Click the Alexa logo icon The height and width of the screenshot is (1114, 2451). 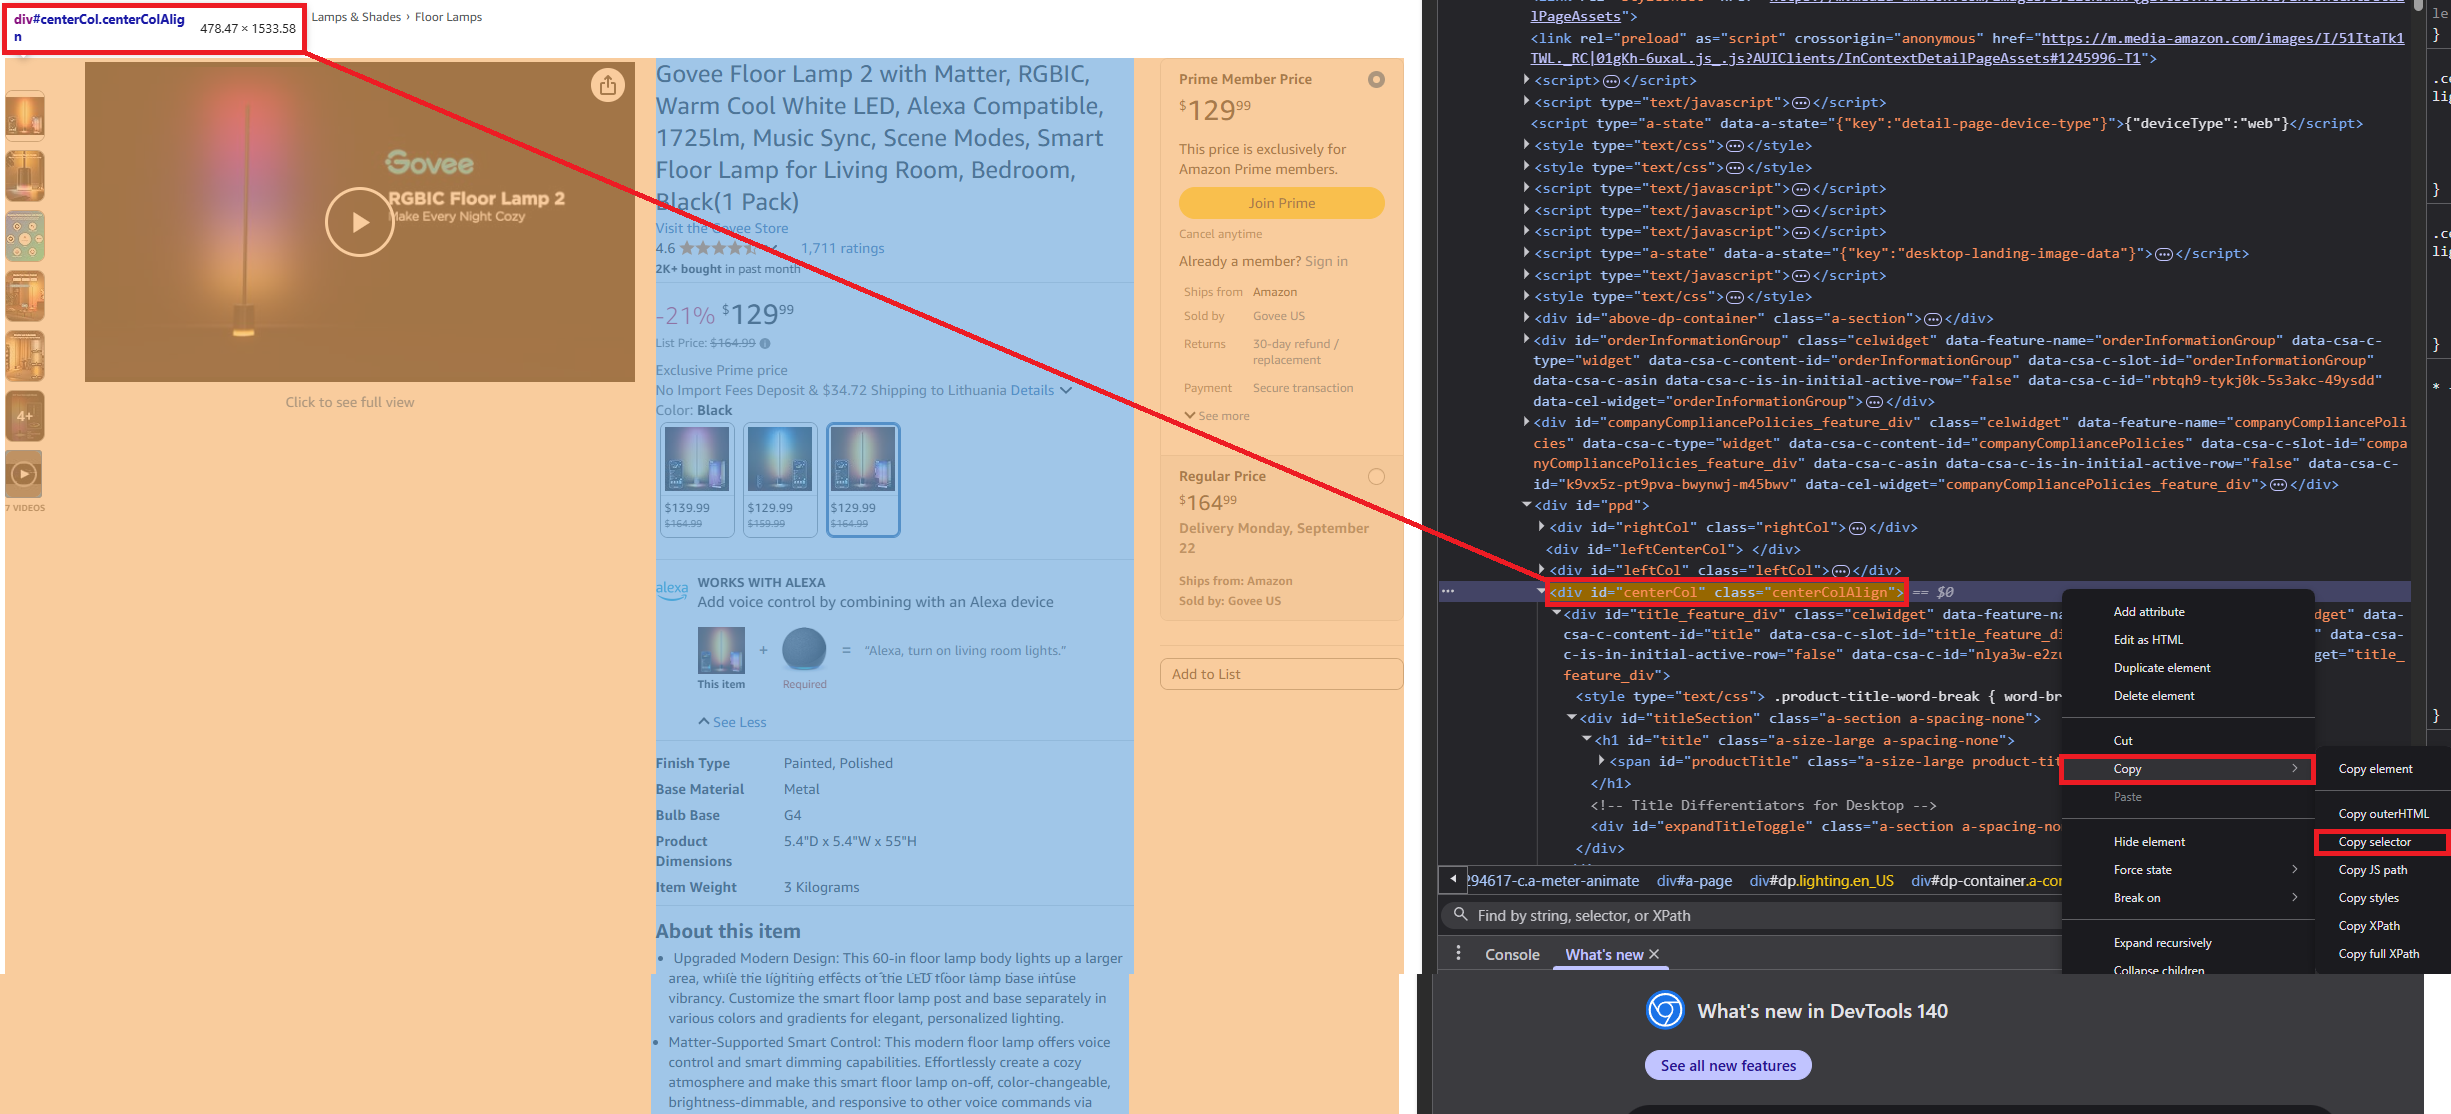[671, 589]
